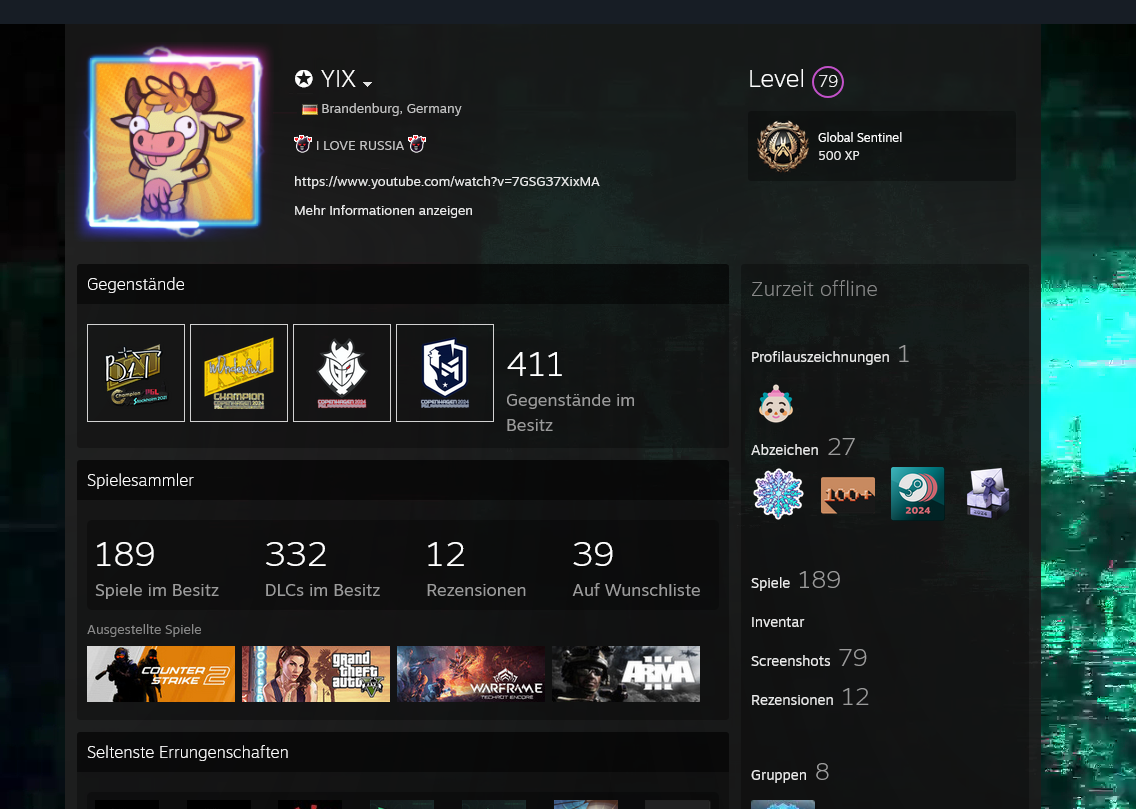This screenshot has height=809, width=1136.
Task: Expand Mehr Informationen anzeigen
Action: point(383,211)
